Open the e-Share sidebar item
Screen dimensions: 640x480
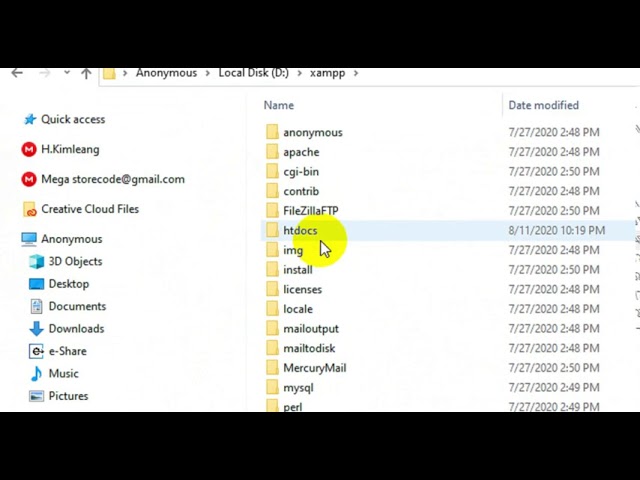coord(67,351)
